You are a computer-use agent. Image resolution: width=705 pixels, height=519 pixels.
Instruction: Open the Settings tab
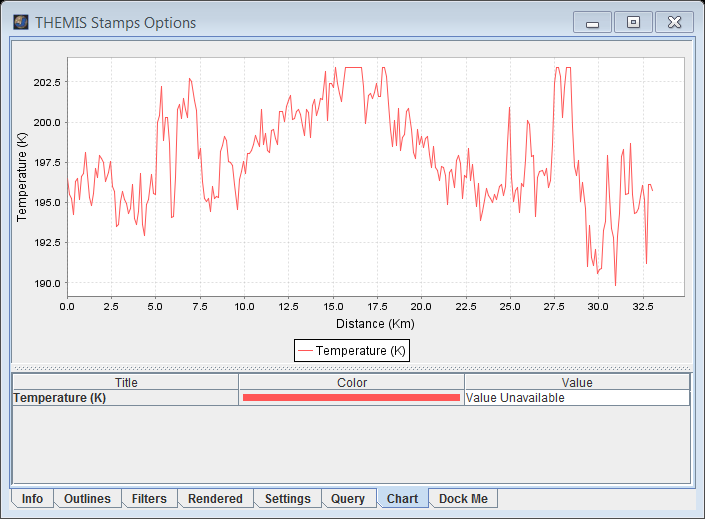point(287,498)
